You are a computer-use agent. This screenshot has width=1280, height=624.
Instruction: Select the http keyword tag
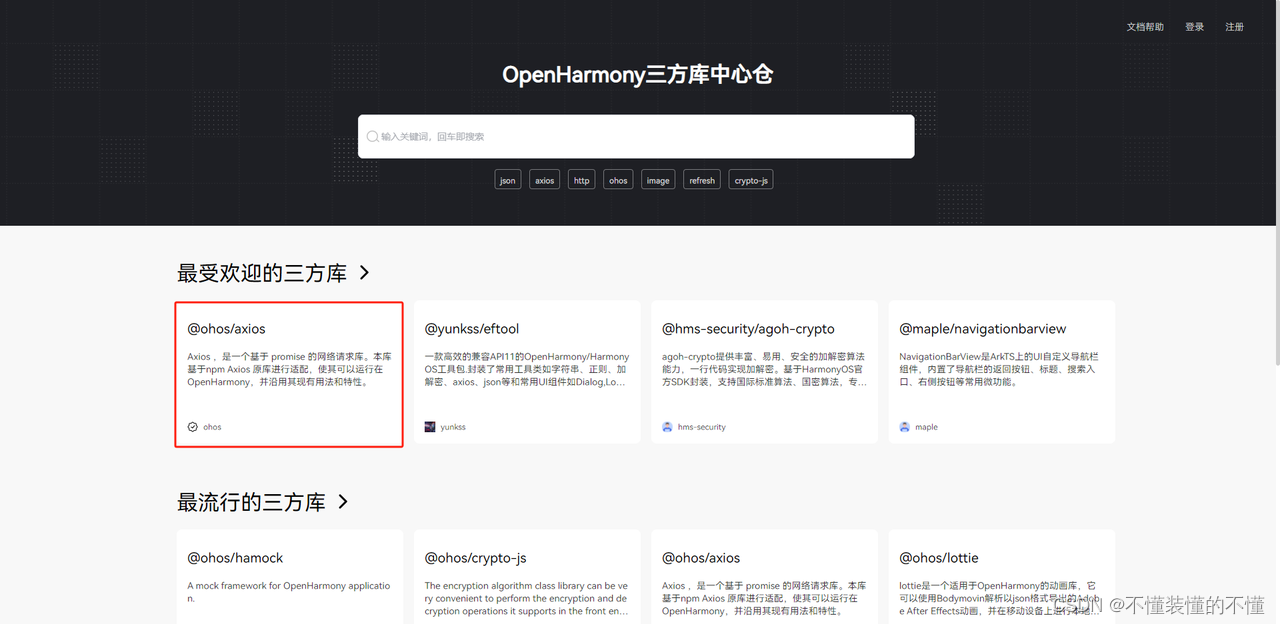point(582,180)
